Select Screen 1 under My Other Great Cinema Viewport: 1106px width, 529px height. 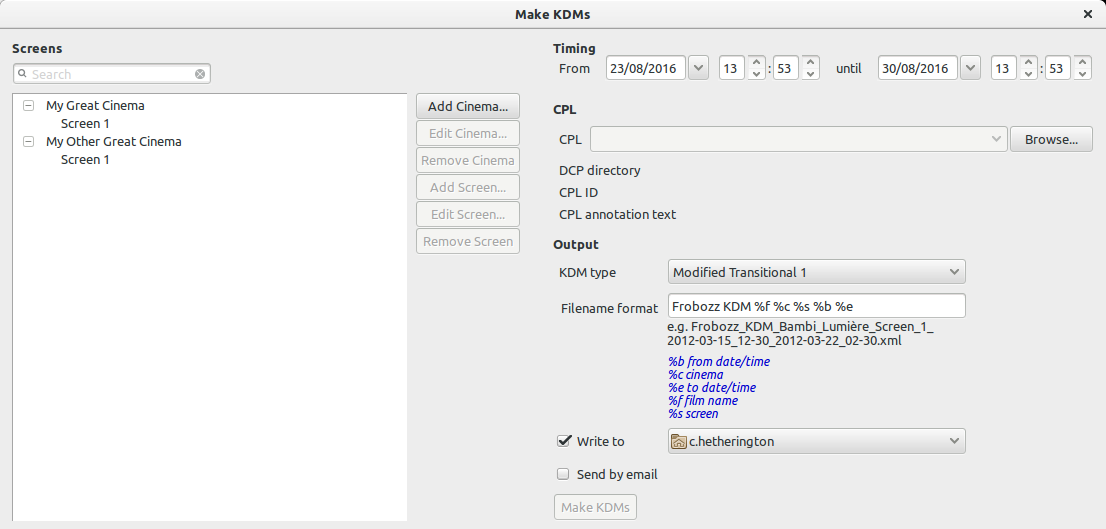(85, 159)
